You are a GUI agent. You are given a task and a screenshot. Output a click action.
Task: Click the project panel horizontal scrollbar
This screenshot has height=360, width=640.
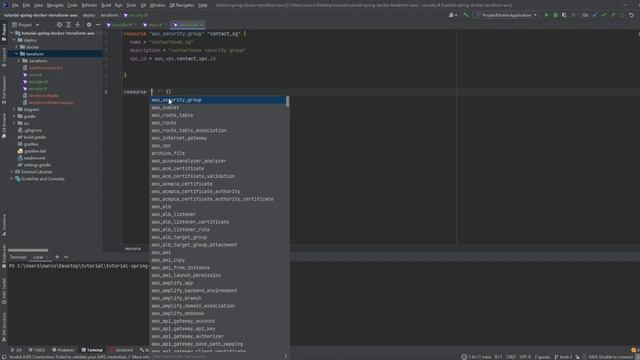[28, 250]
